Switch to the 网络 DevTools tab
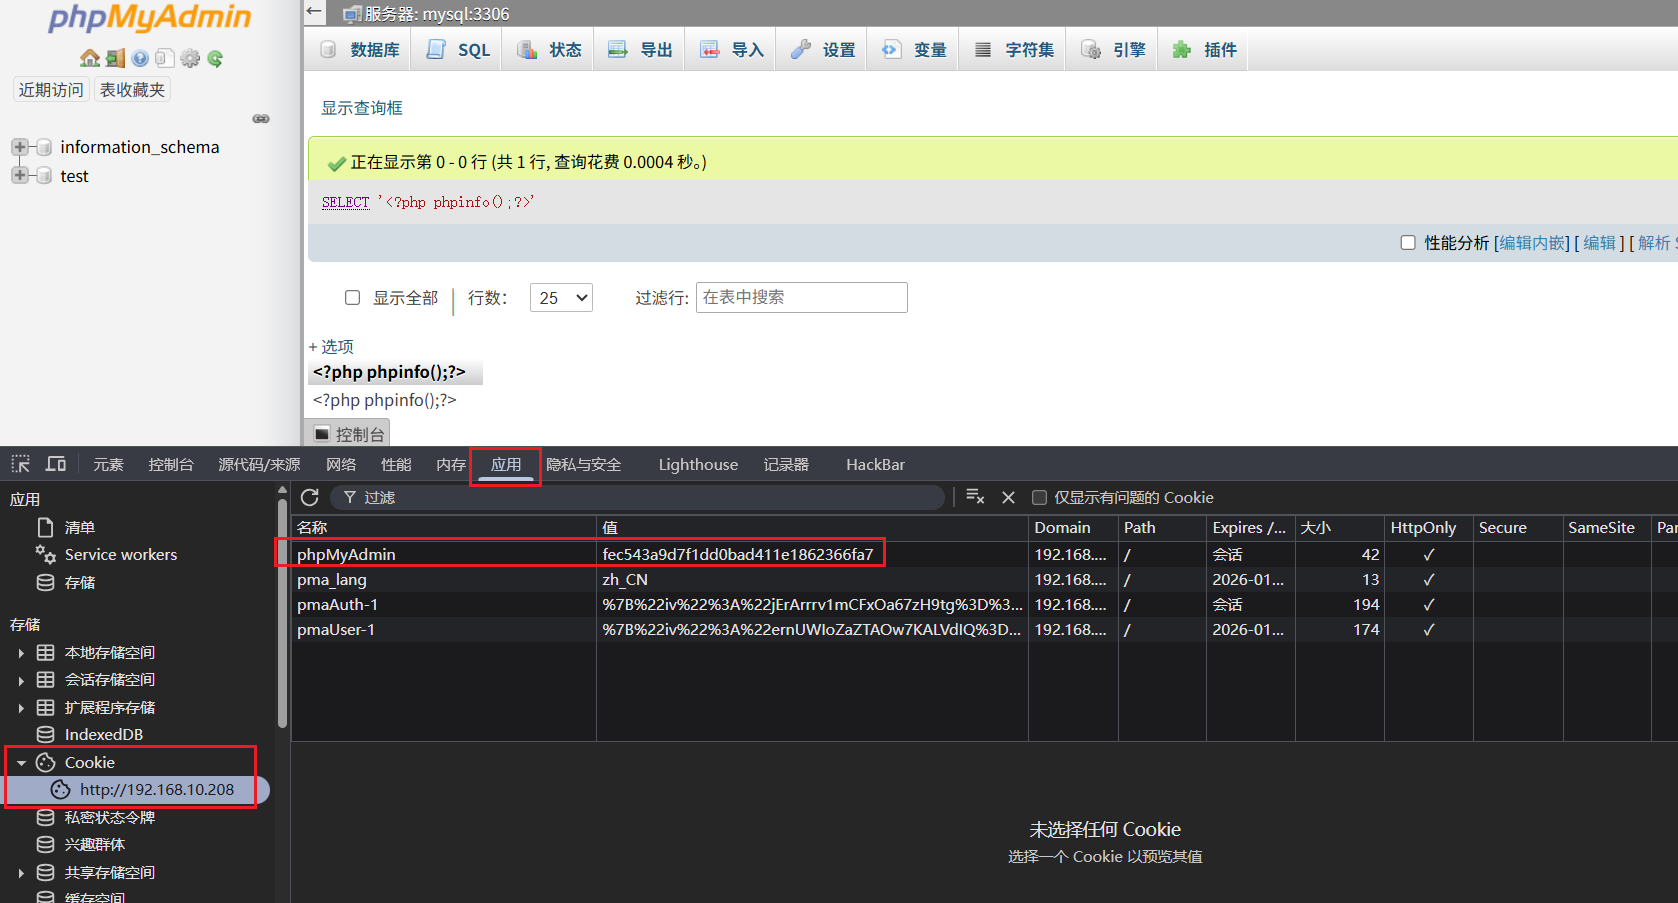Image resolution: width=1678 pixels, height=903 pixels. point(341,465)
